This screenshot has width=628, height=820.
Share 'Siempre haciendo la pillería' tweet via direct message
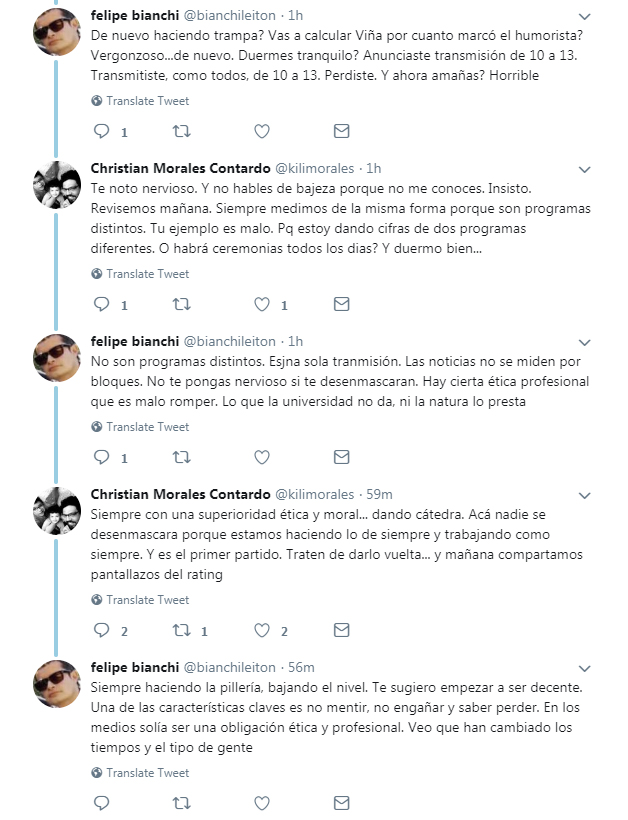coord(341,804)
